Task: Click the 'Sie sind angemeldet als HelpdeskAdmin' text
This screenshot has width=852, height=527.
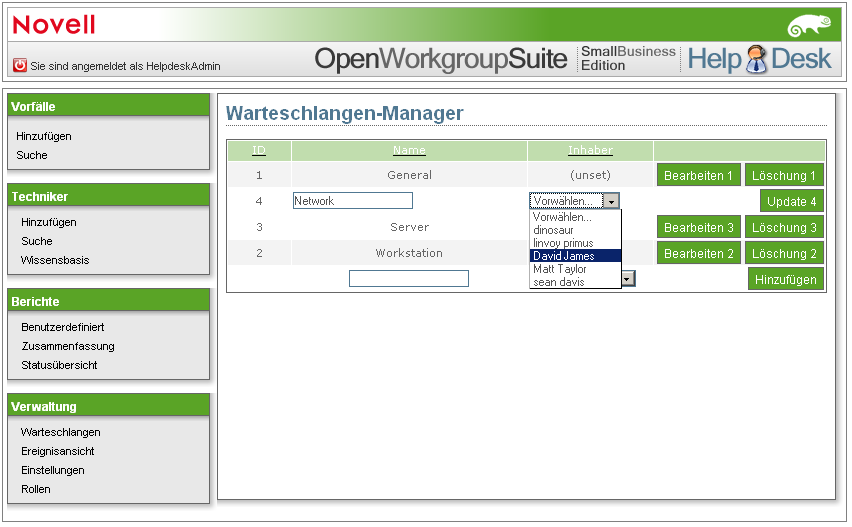Action: (x=126, y=66)
